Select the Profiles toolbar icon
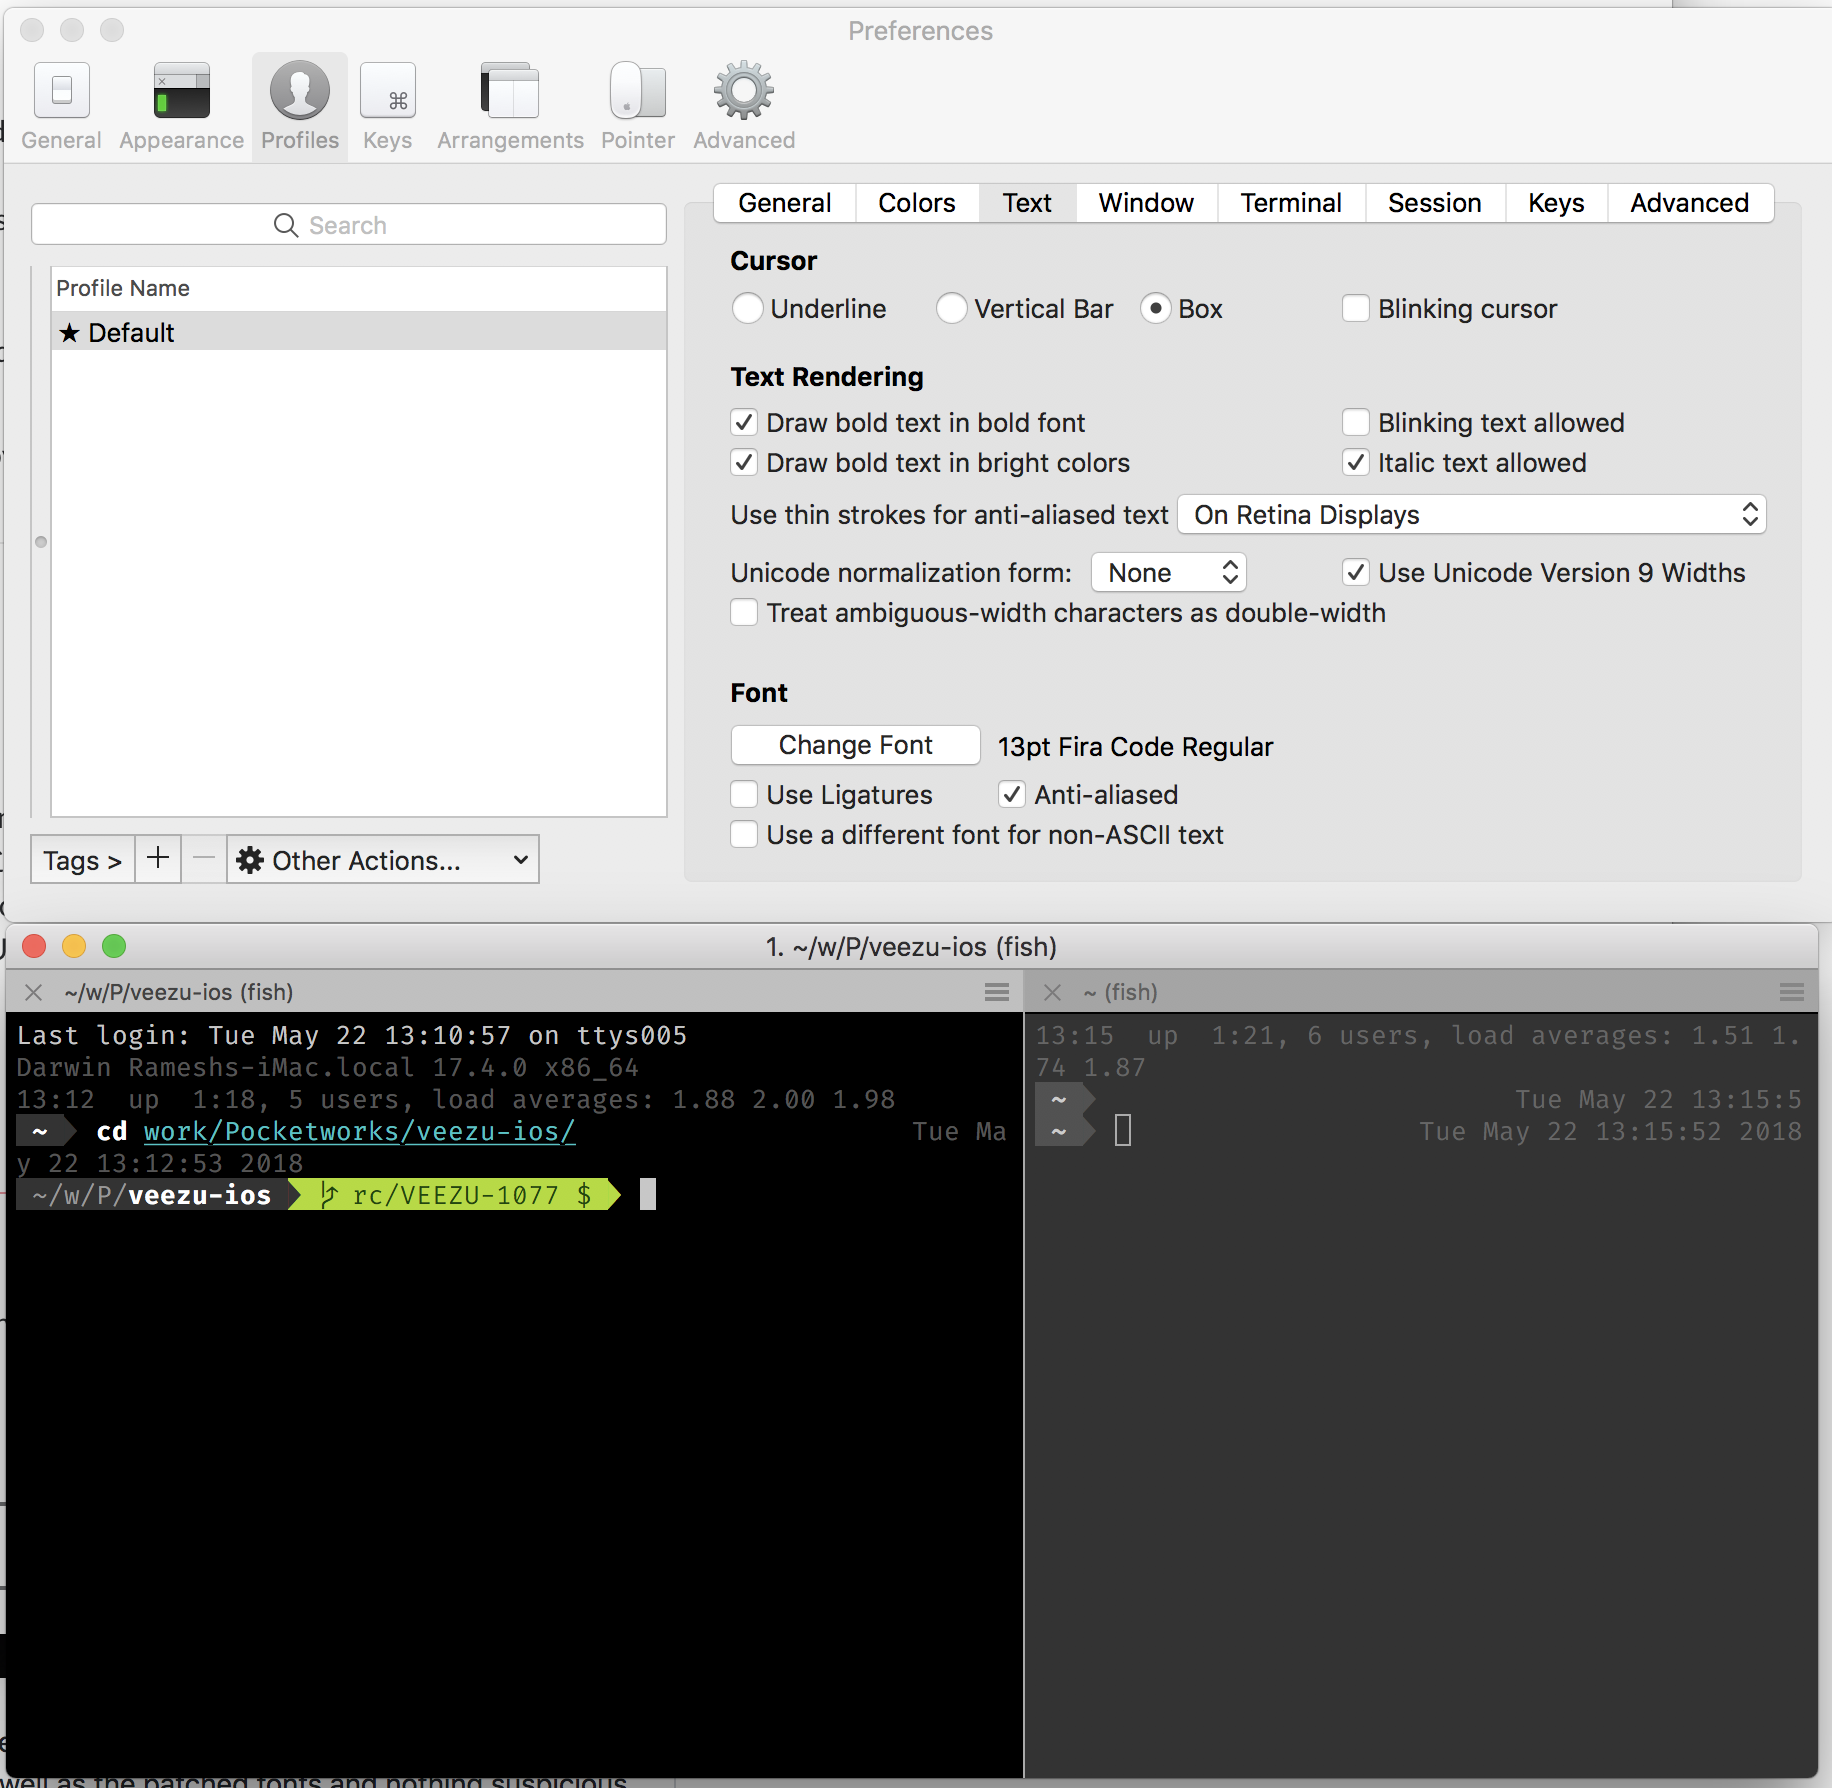This screenshot has width=1832, height=1788. coord(299,105)
